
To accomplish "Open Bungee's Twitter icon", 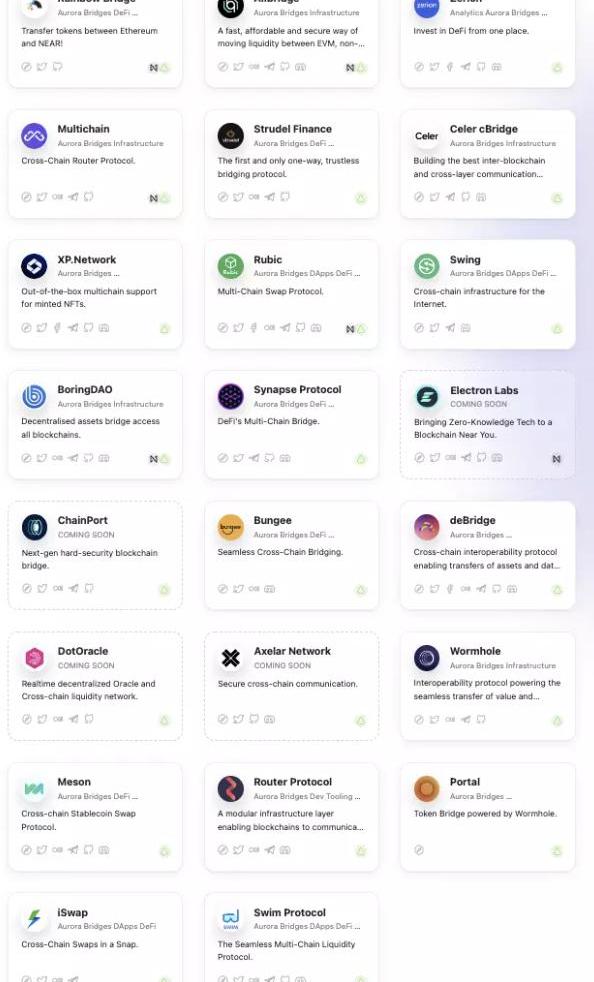I will 238,589.
